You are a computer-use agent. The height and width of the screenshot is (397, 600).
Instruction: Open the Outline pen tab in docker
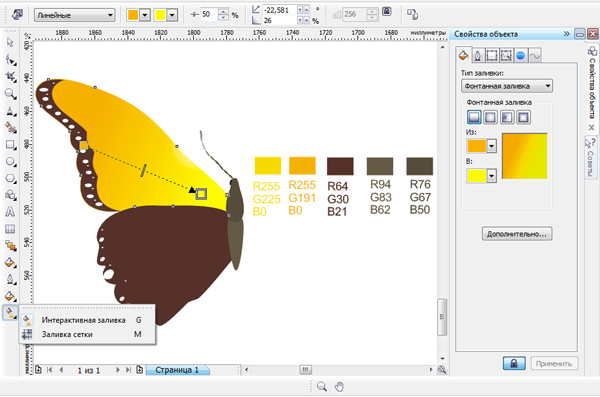pyautogui.click(x=478, y=56)
